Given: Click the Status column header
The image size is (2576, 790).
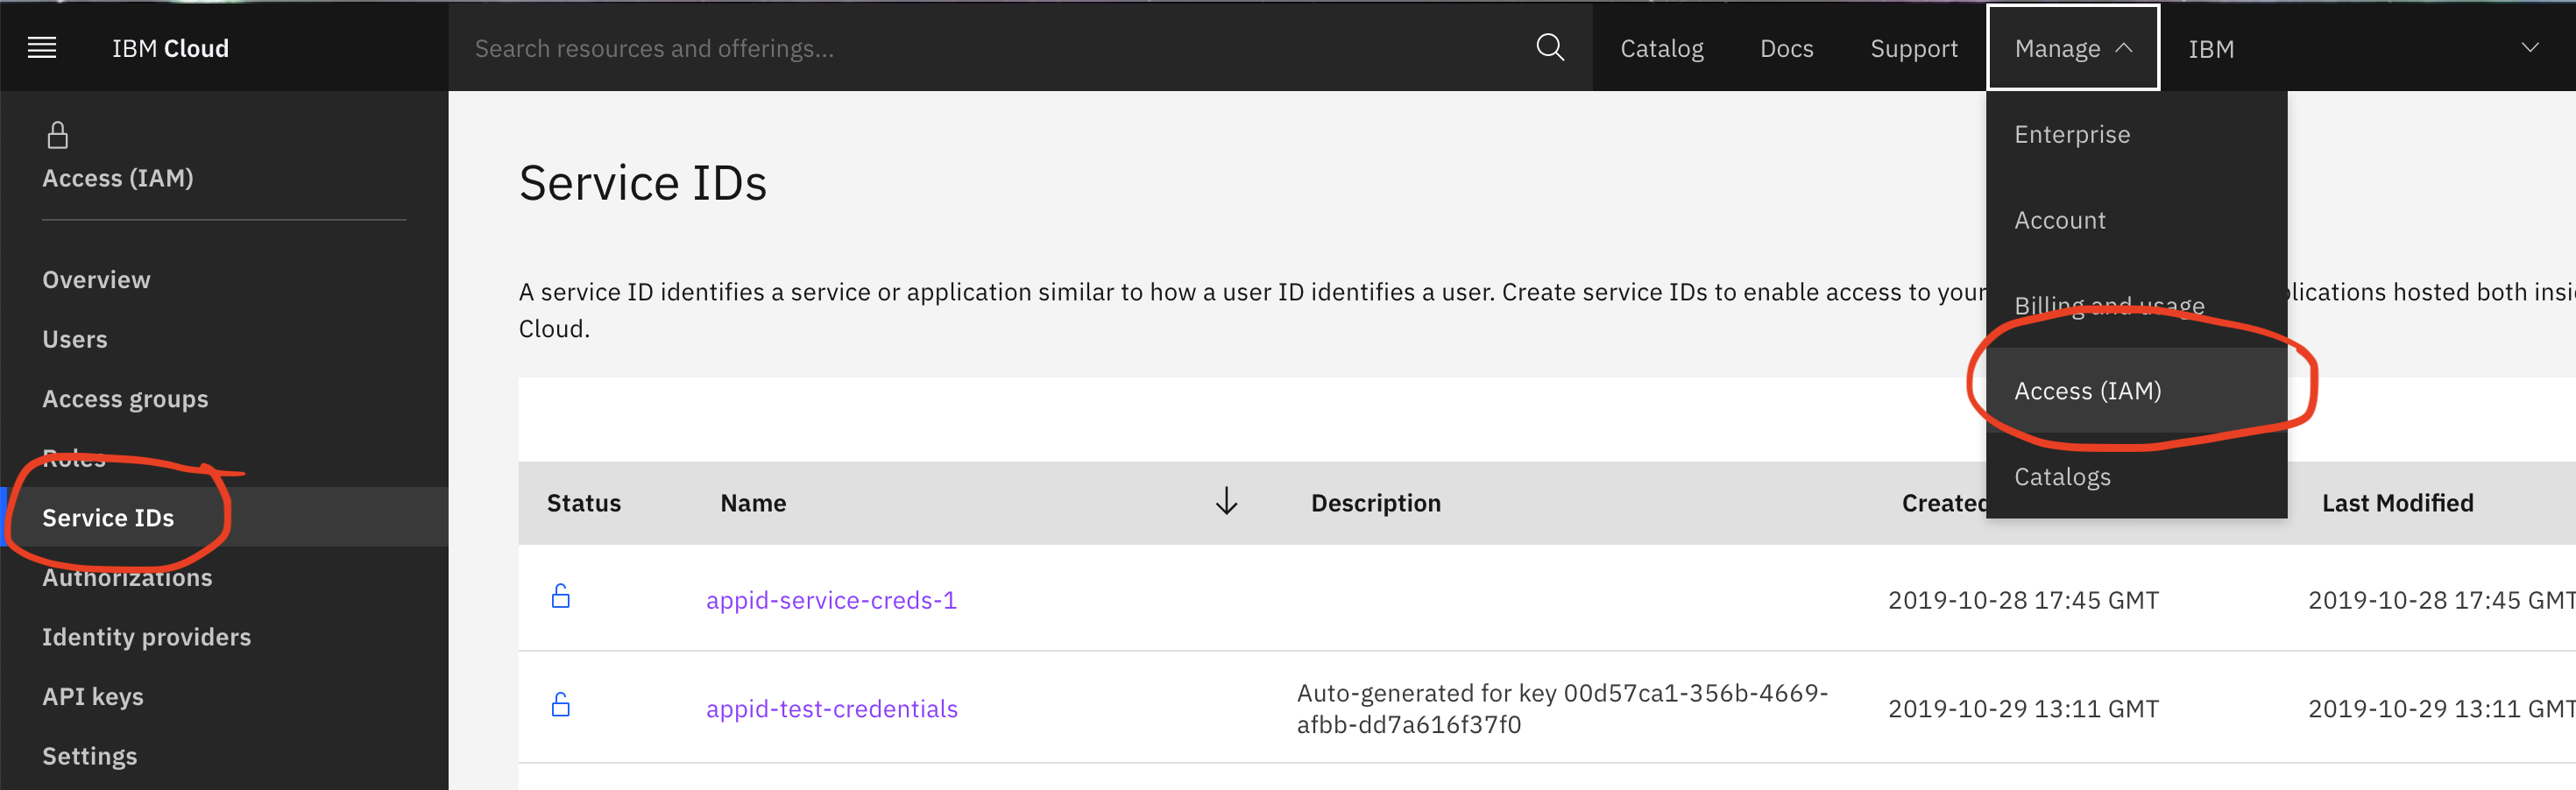Looking at the screenshot, I should coord(584,503).
